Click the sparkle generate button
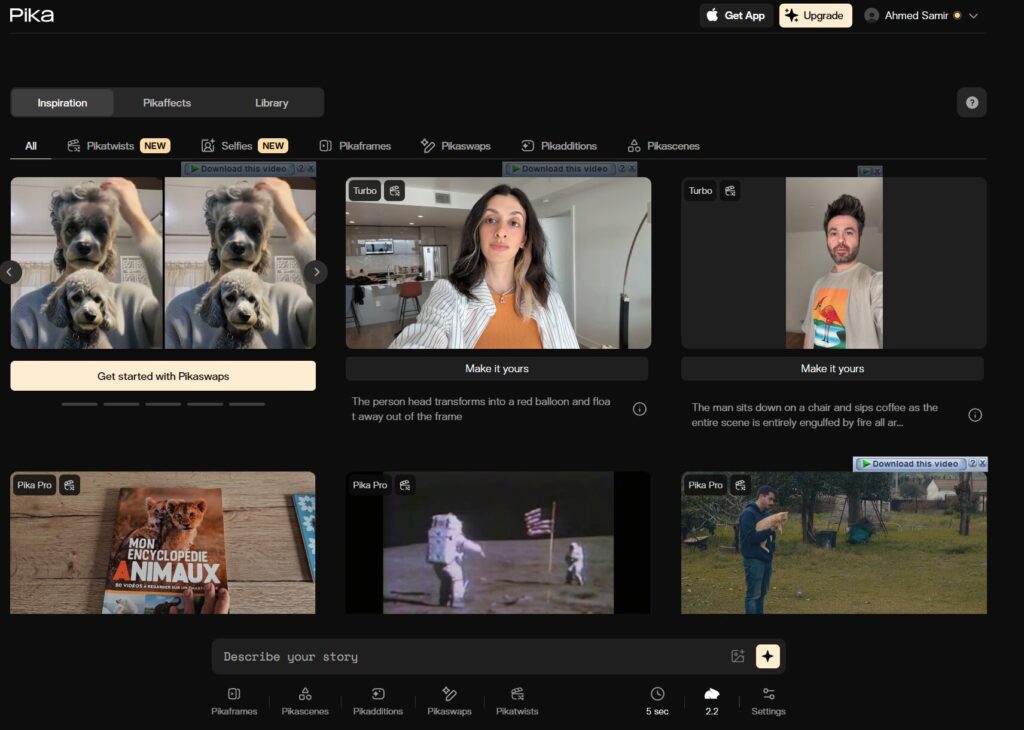 pyautogui.click(x=767, y=656)
